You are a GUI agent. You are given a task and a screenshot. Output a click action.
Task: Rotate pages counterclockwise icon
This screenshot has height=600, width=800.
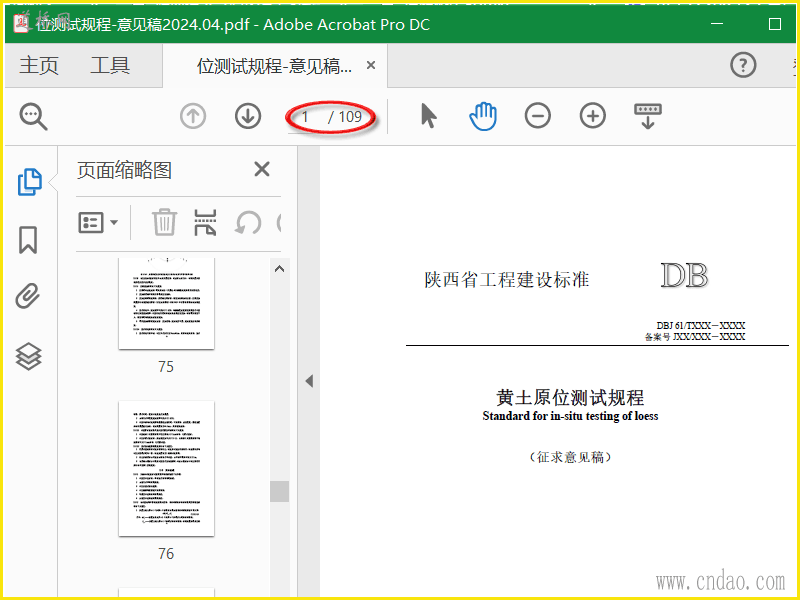tap(248, 223)
